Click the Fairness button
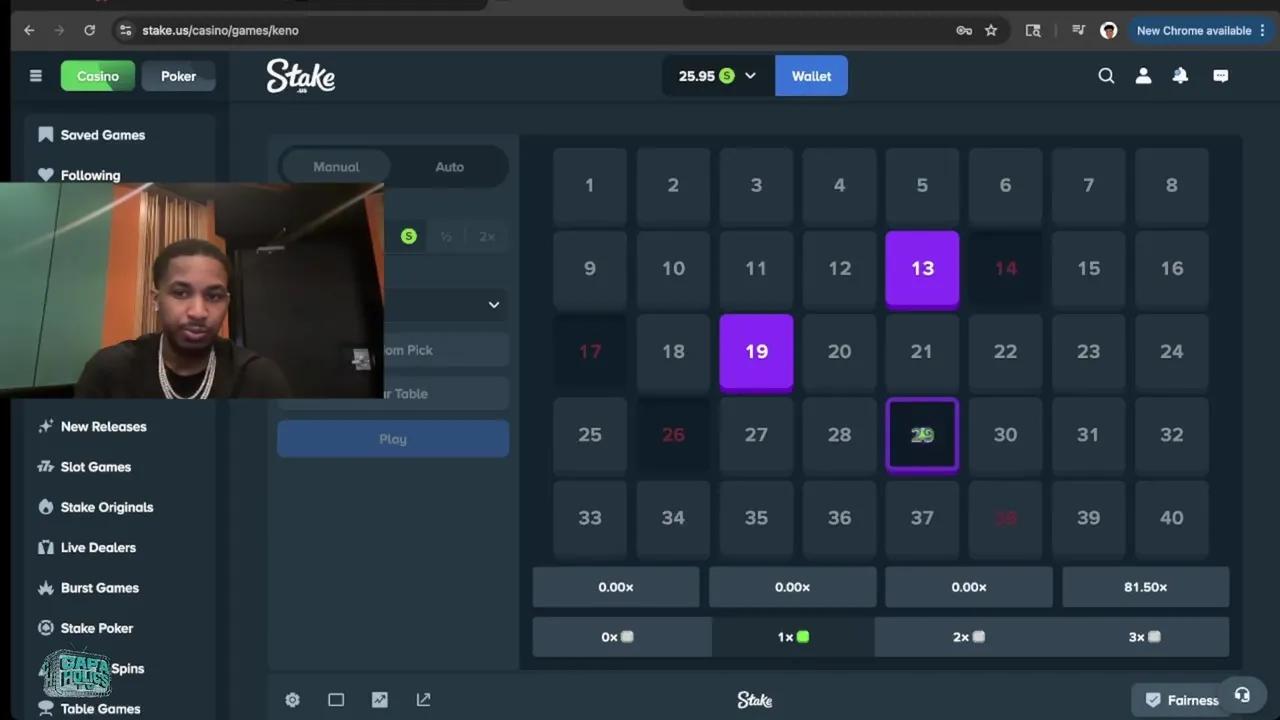 click(x=1182, y=700)
